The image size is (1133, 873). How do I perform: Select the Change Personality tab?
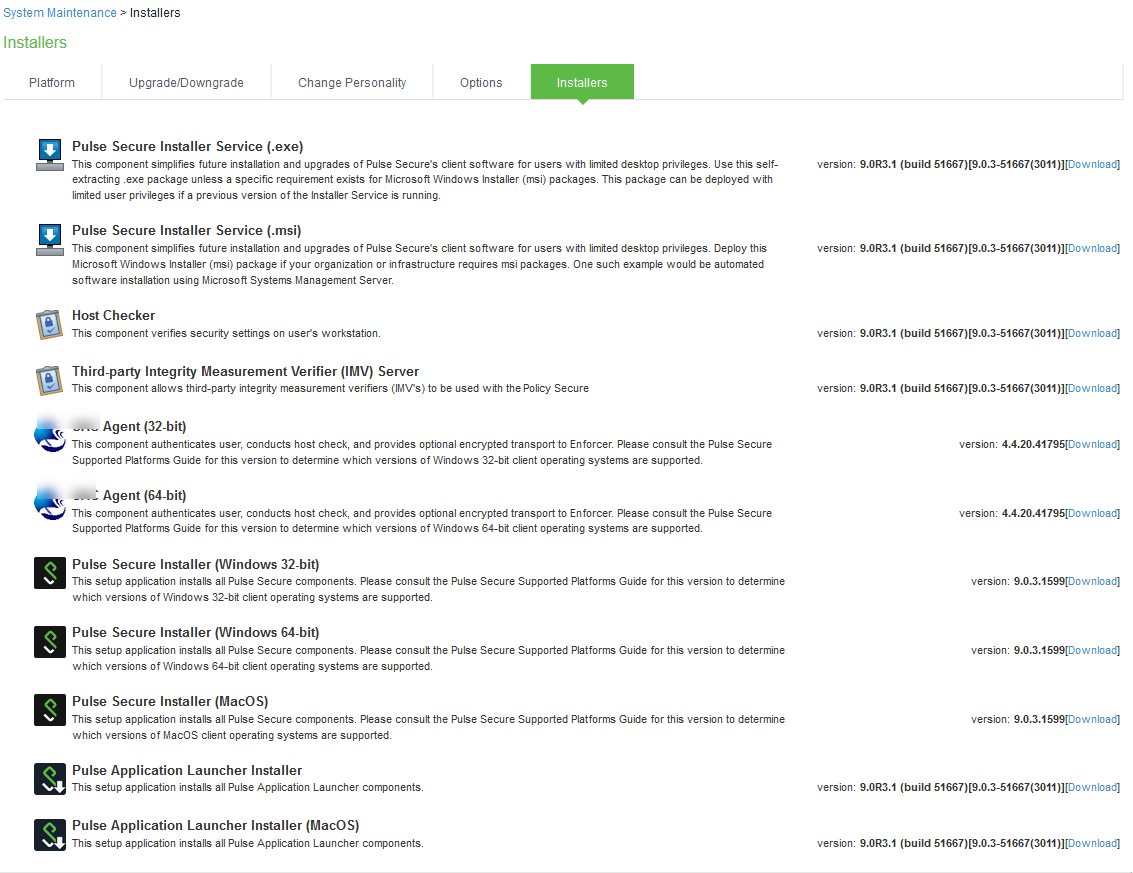tap(351, 83)
